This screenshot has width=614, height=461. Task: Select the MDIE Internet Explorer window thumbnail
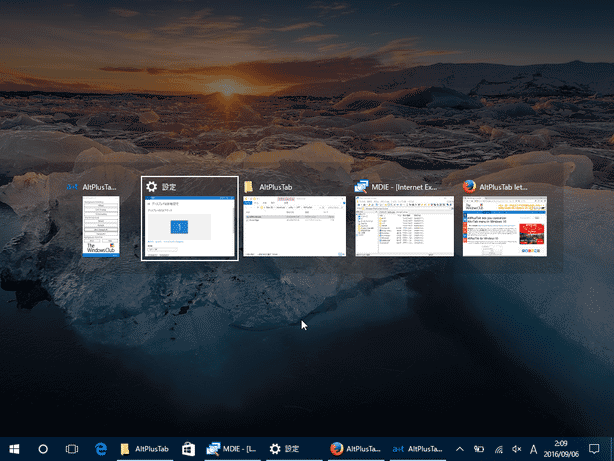pyautogui.click(x=405, y=226)
